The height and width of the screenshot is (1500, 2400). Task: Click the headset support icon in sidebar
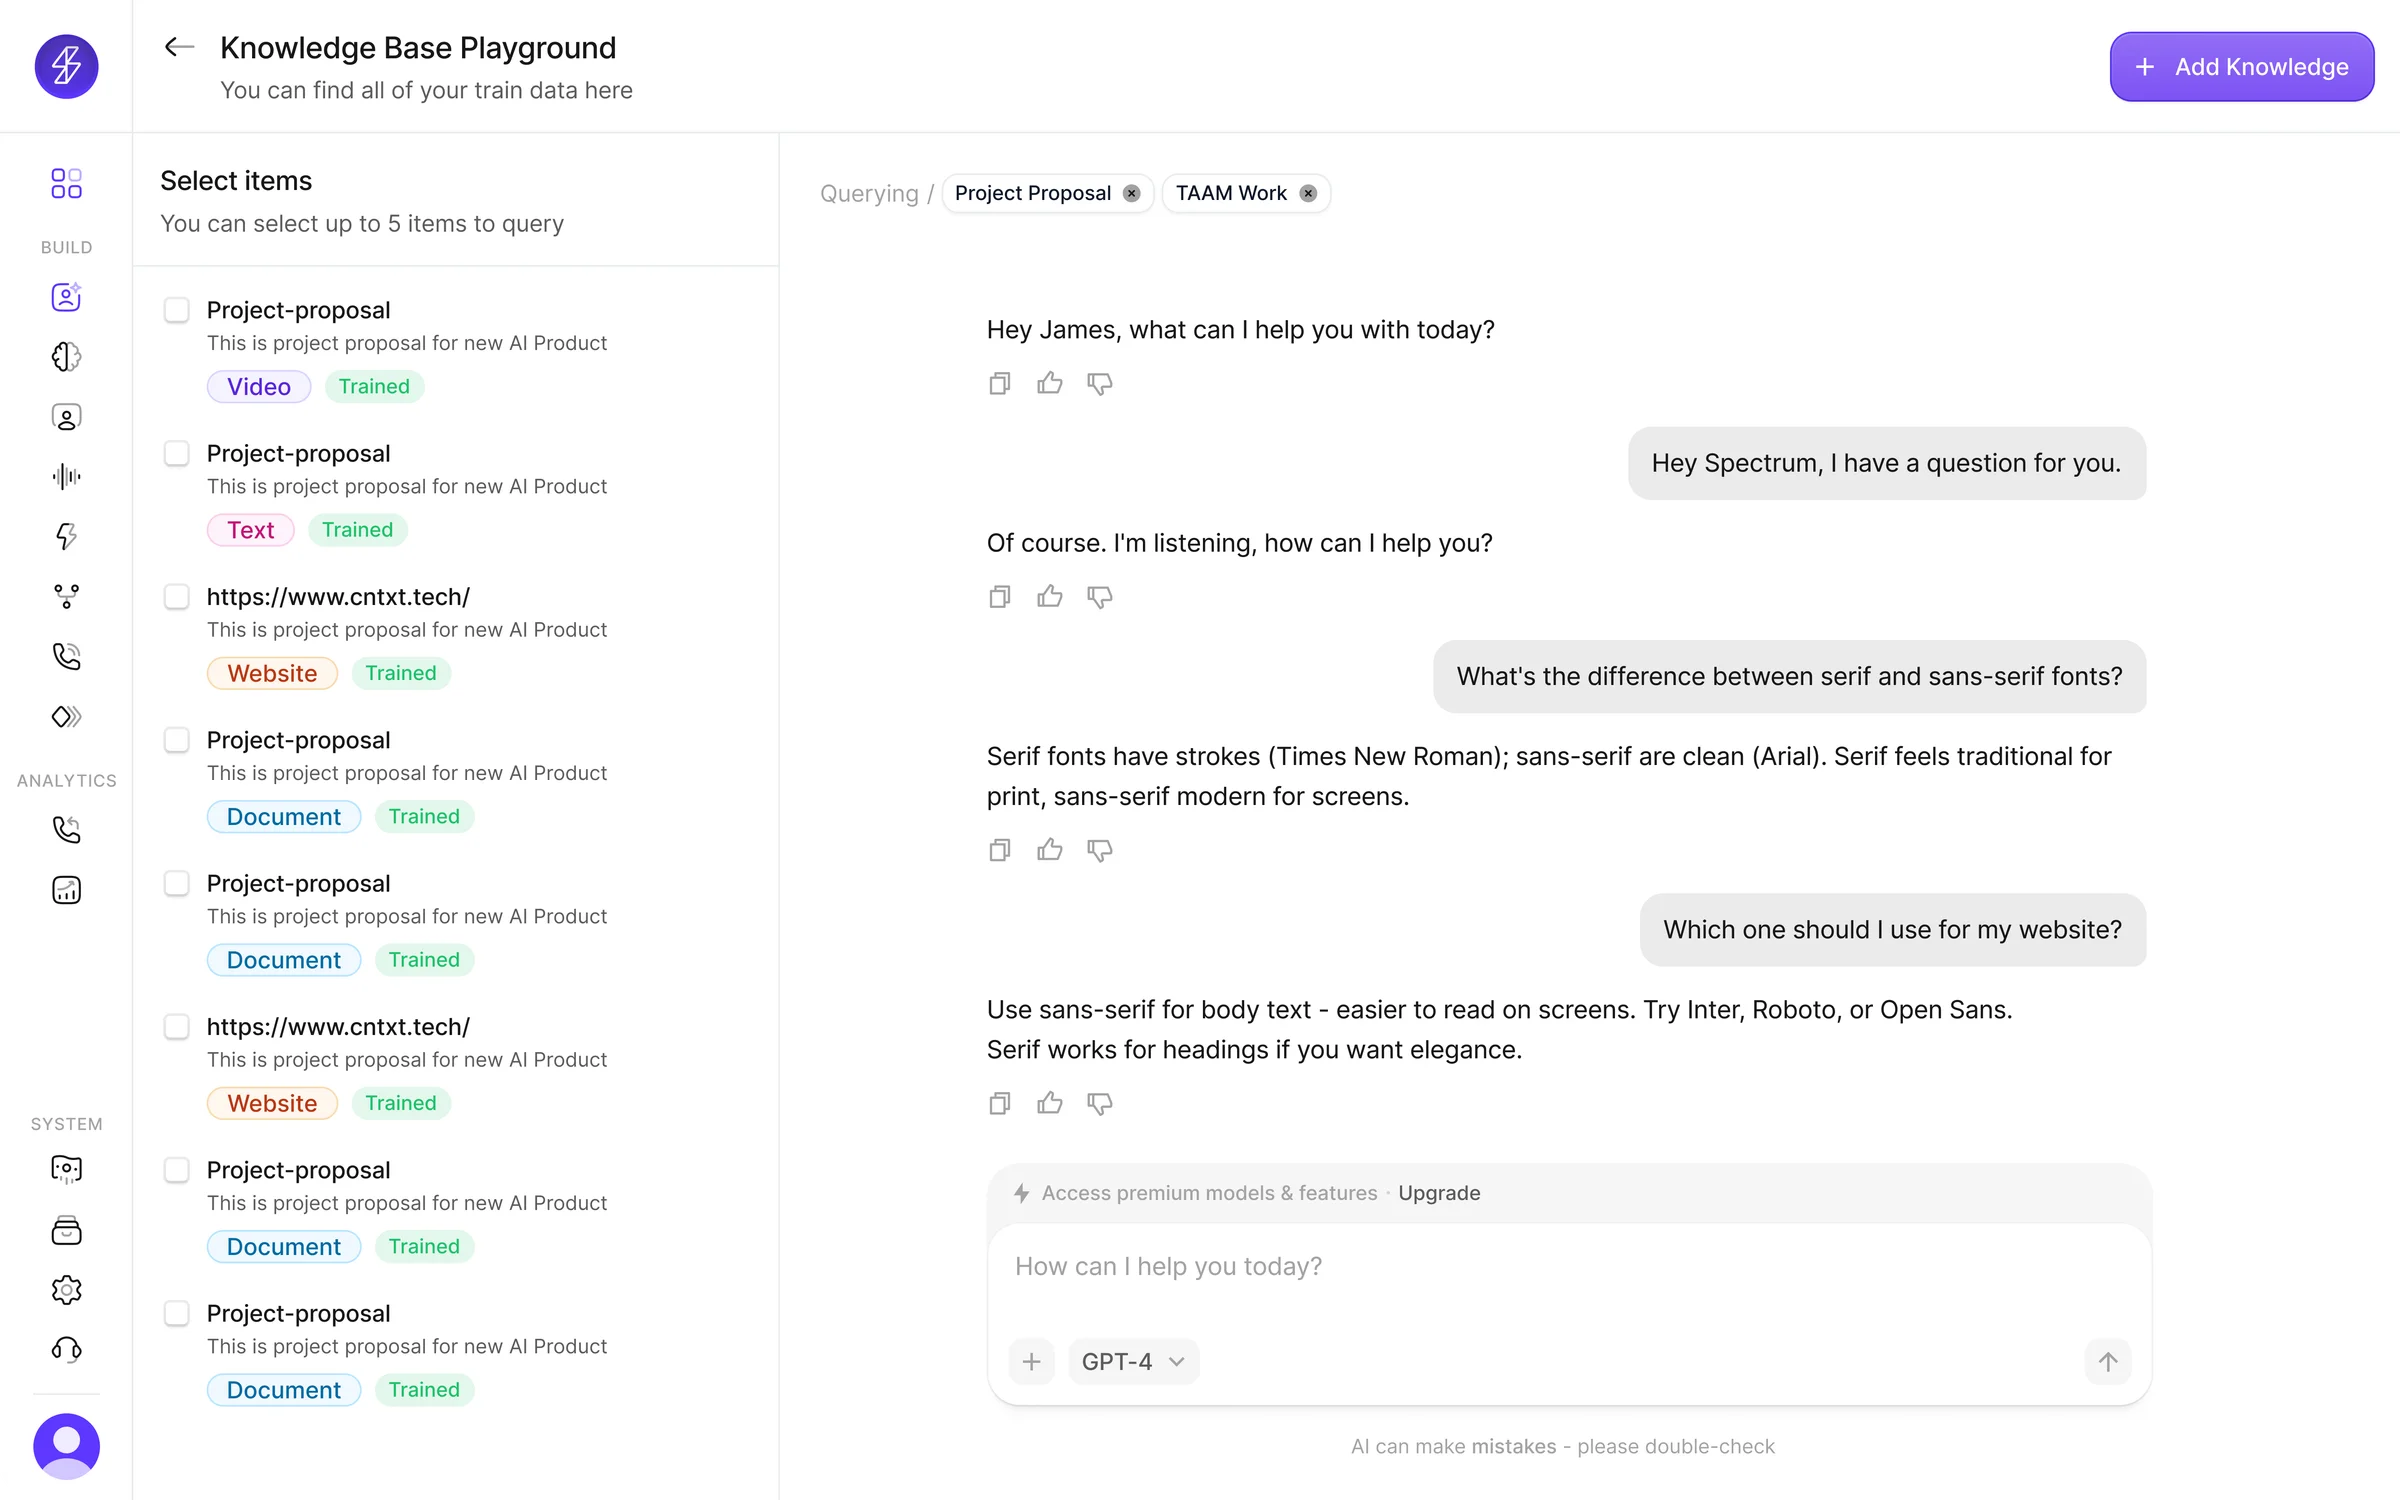pos(66,1350)
